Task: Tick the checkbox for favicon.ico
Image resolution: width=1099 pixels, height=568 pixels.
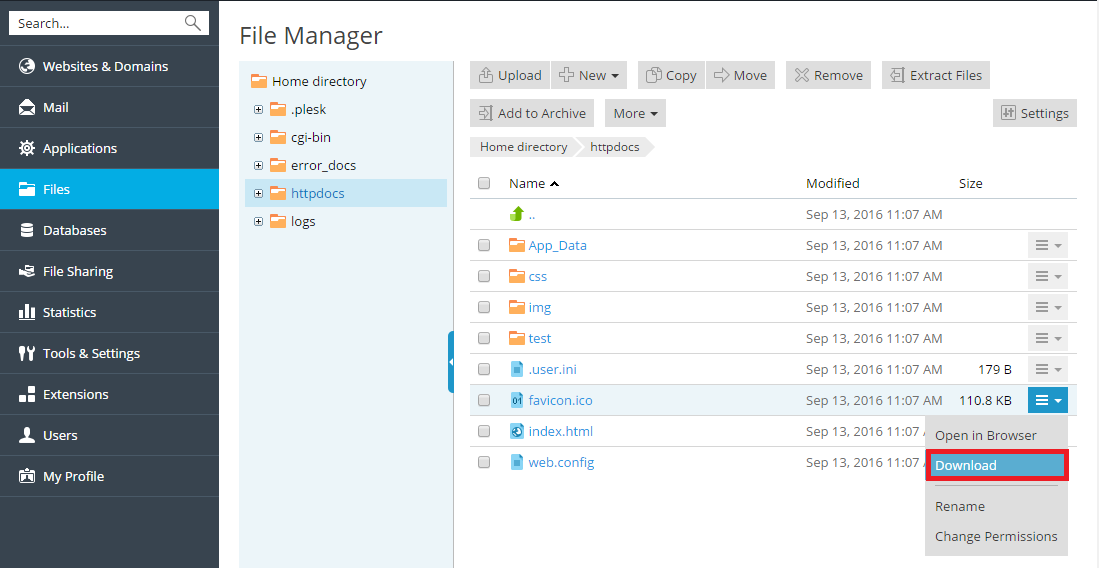Action: [484, 400]
